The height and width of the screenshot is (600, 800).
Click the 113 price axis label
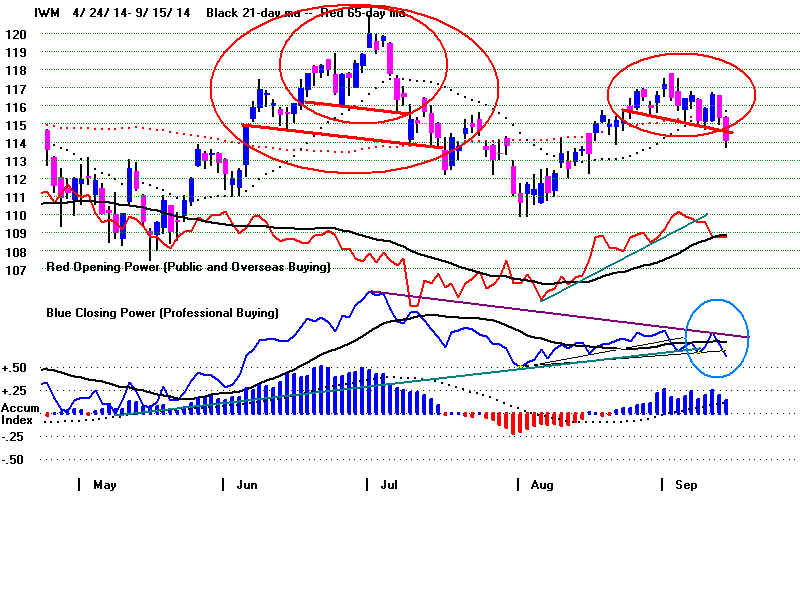(x=15, y=161)
